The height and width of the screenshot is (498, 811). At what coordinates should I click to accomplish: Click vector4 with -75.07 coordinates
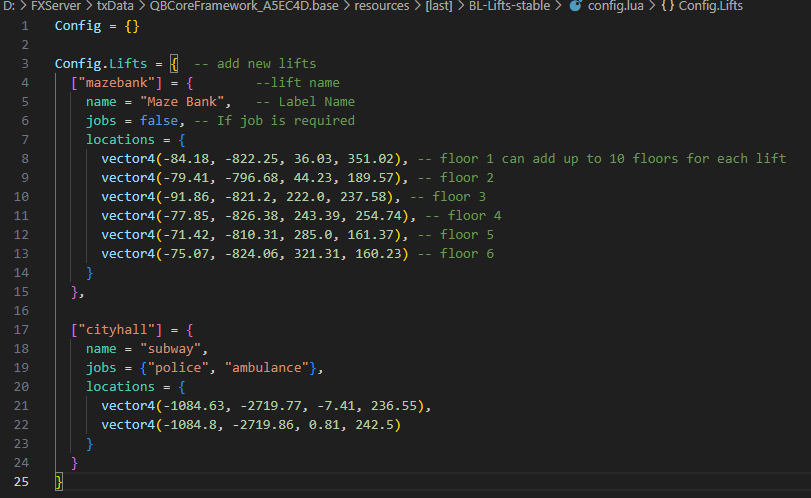255,254
